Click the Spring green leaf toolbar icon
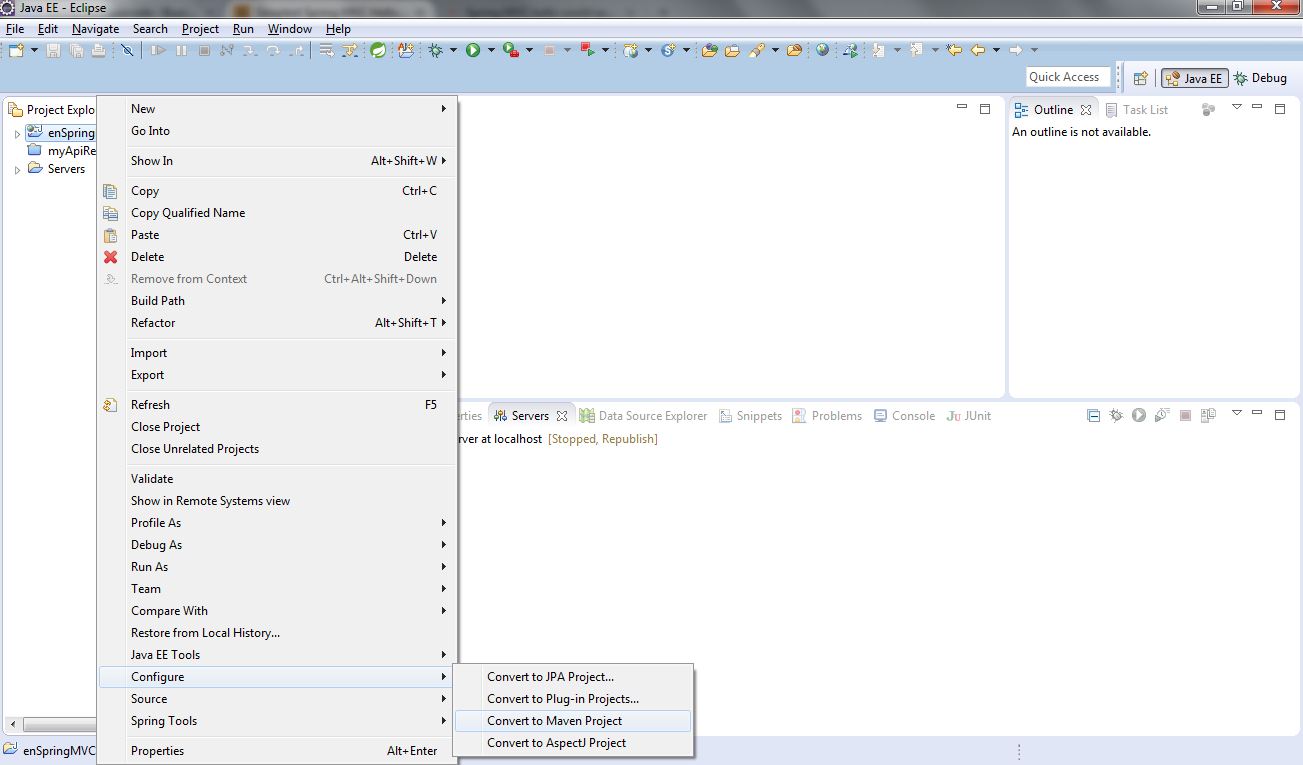 tap(378, 50)
